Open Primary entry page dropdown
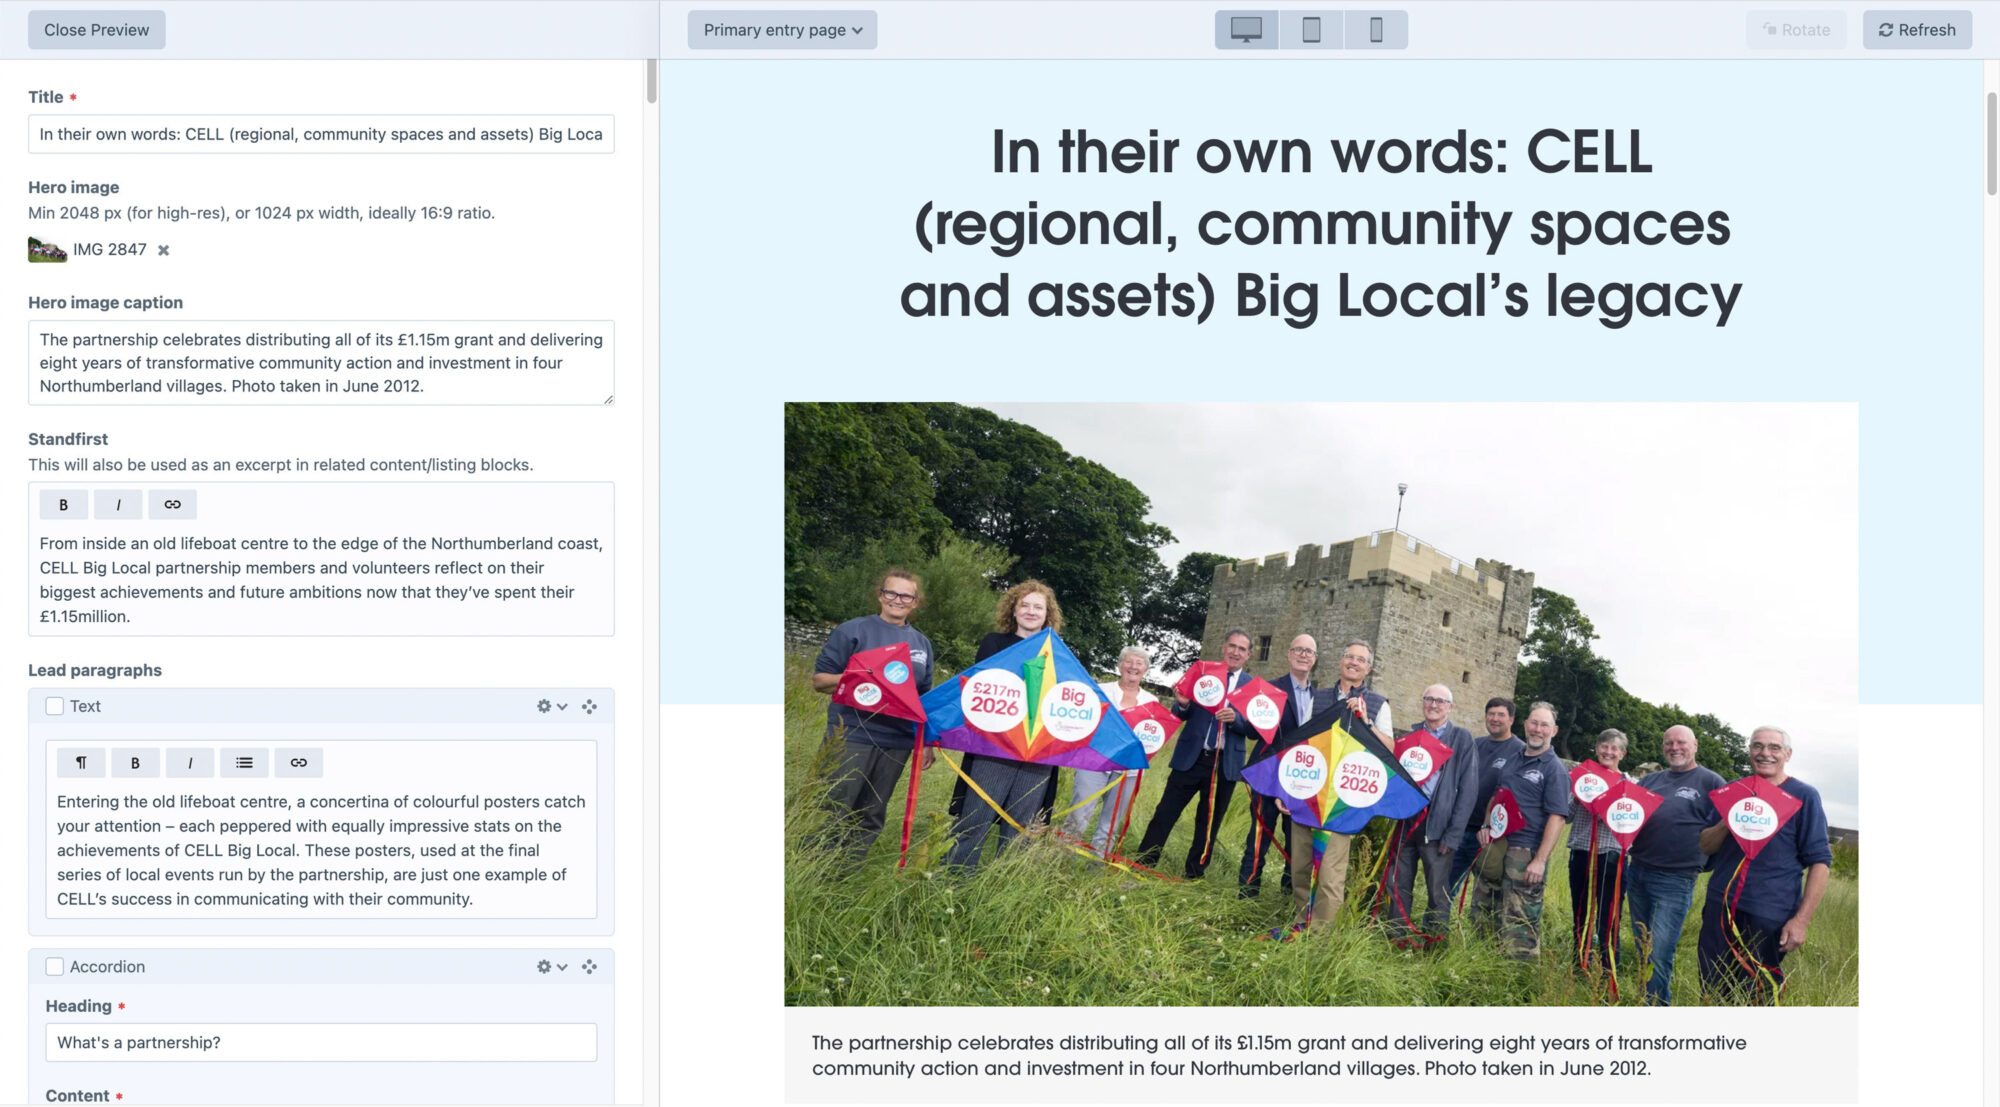This screenshot has height=1107, width=2000. coord(782,30)
